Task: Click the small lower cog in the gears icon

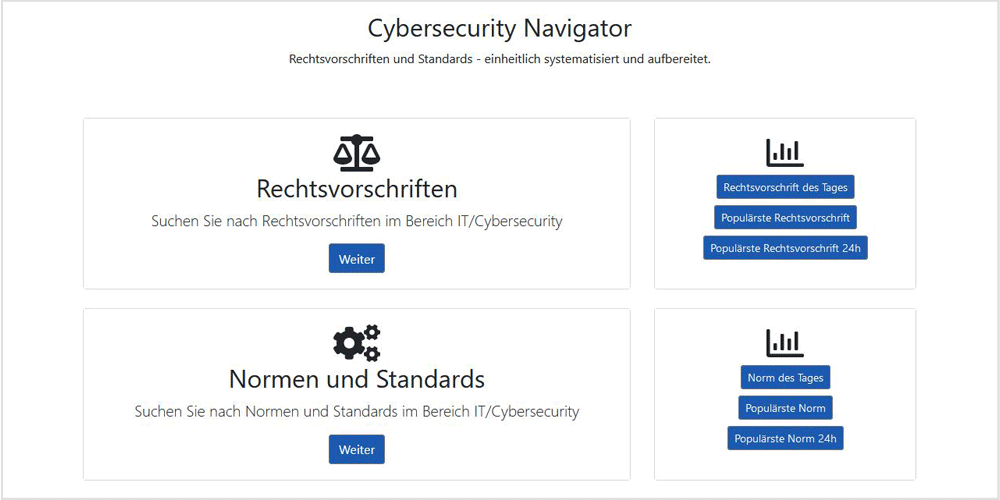Action: (372, 354)
